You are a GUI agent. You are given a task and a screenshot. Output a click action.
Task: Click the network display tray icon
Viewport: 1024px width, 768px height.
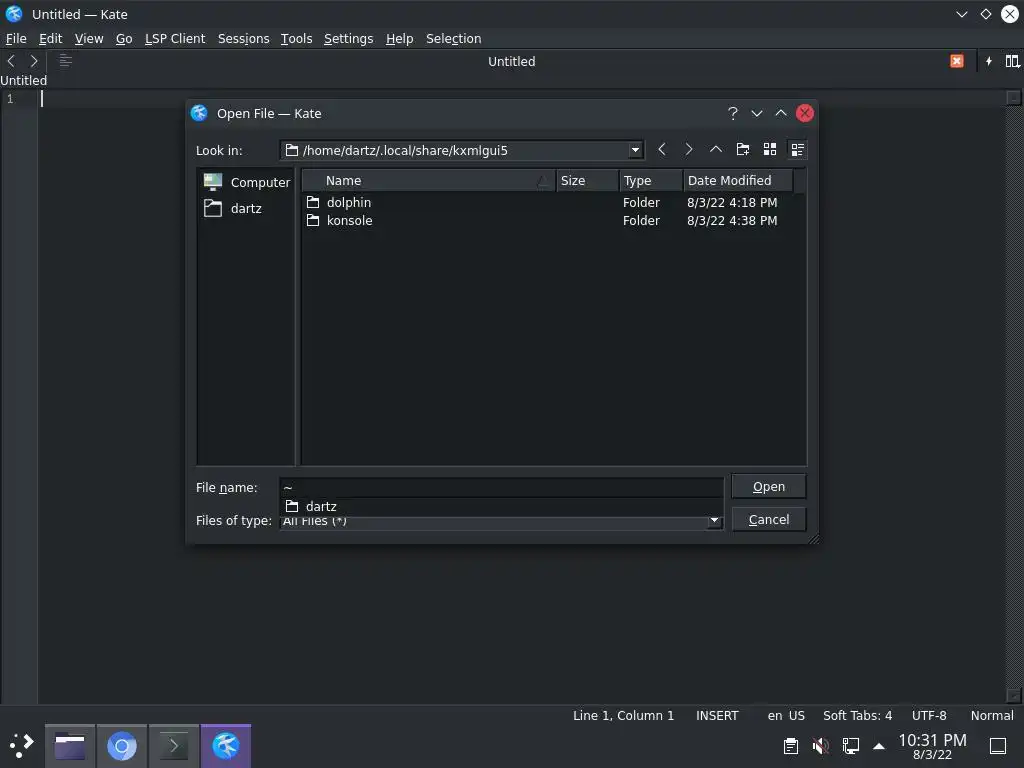[850, 745]
